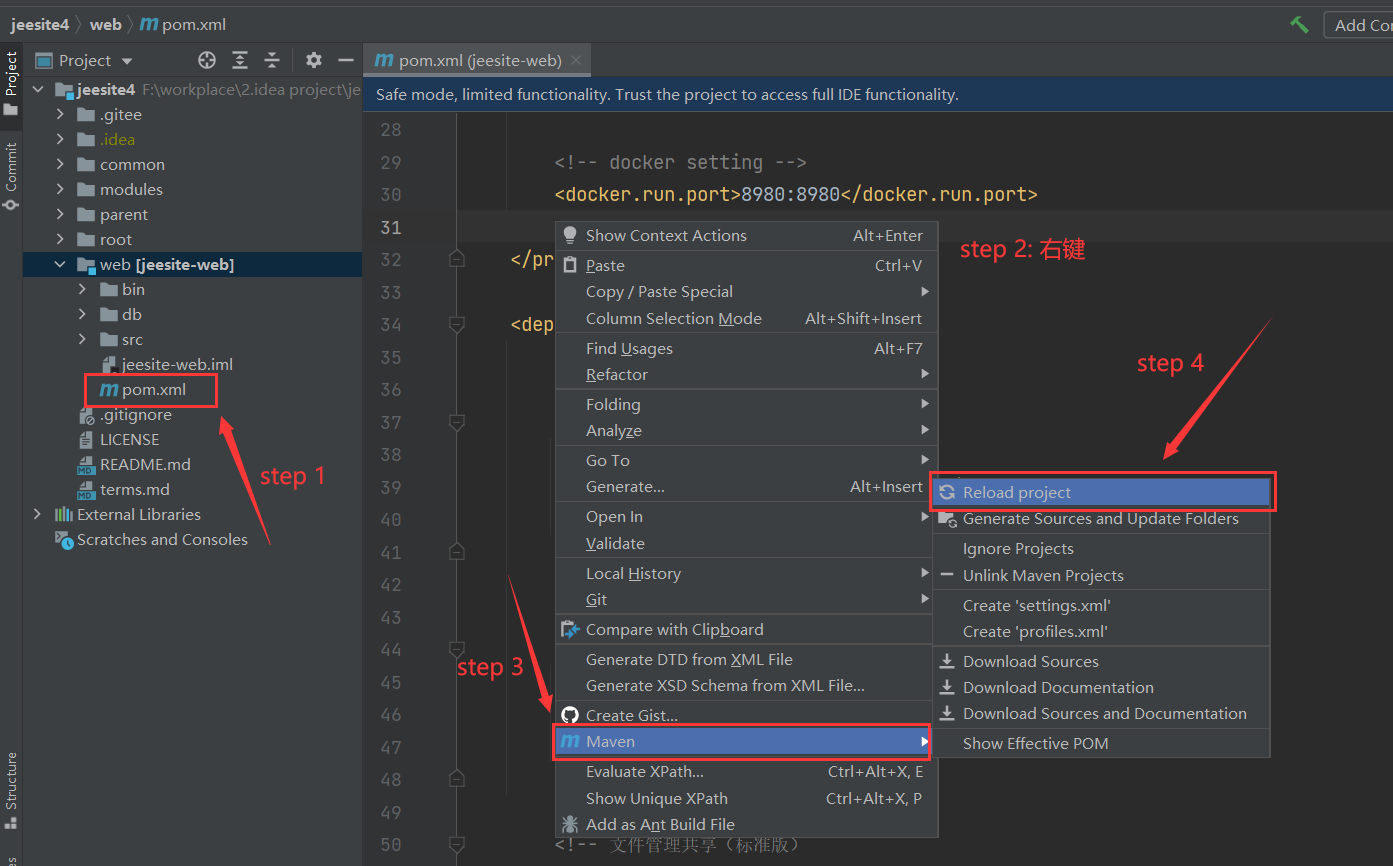Viewport: 1393px width, 866px height.
Task: Choose Add as Ant Build File
Action: (x=746, y=824)
